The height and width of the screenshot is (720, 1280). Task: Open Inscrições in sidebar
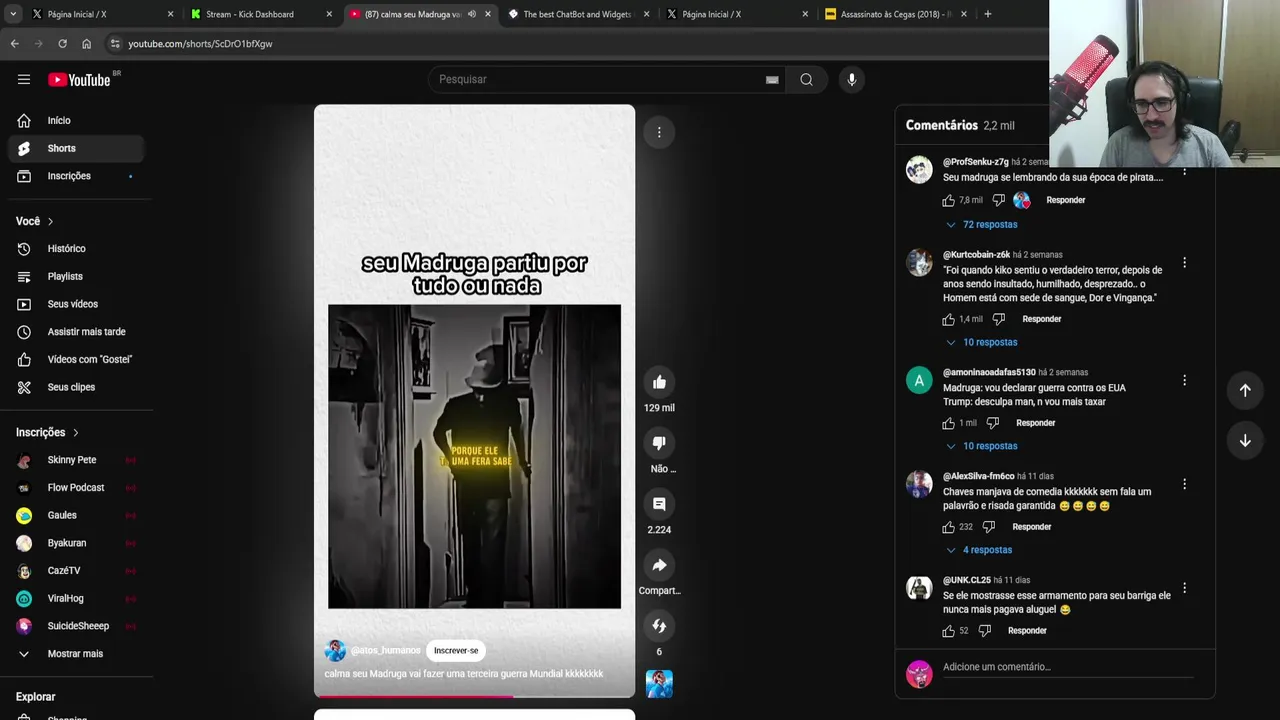click(x=76, y=176)
